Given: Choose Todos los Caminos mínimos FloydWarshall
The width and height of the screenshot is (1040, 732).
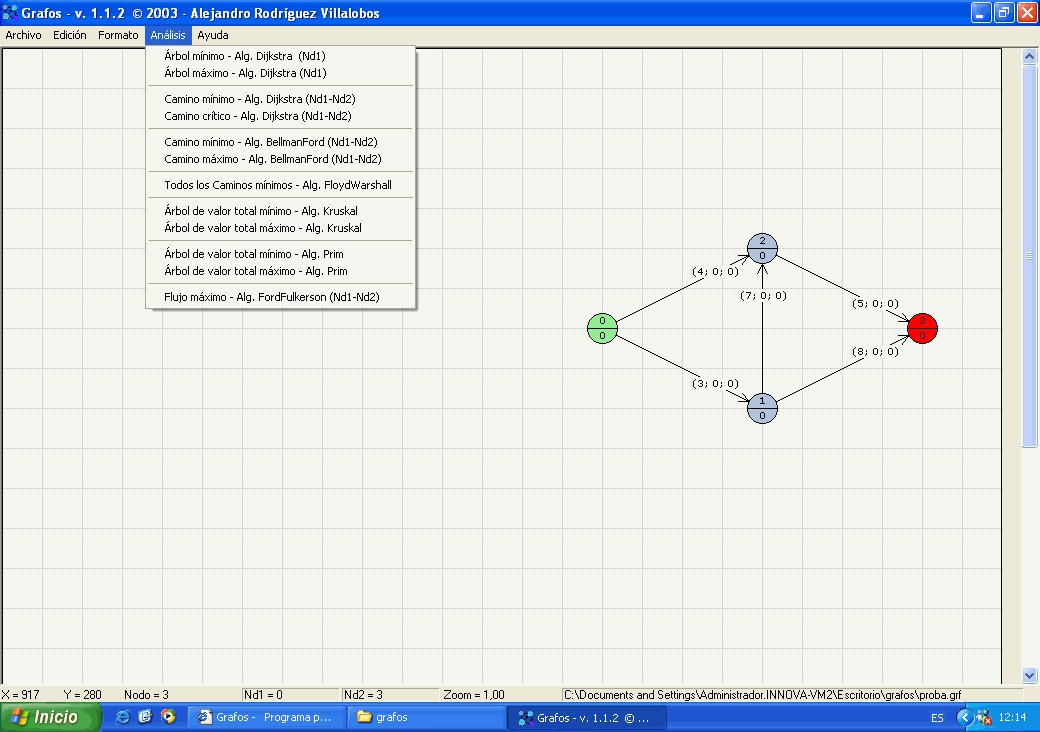Looking at the screenshot, I should pyautogui.click(x=278, y=185).
